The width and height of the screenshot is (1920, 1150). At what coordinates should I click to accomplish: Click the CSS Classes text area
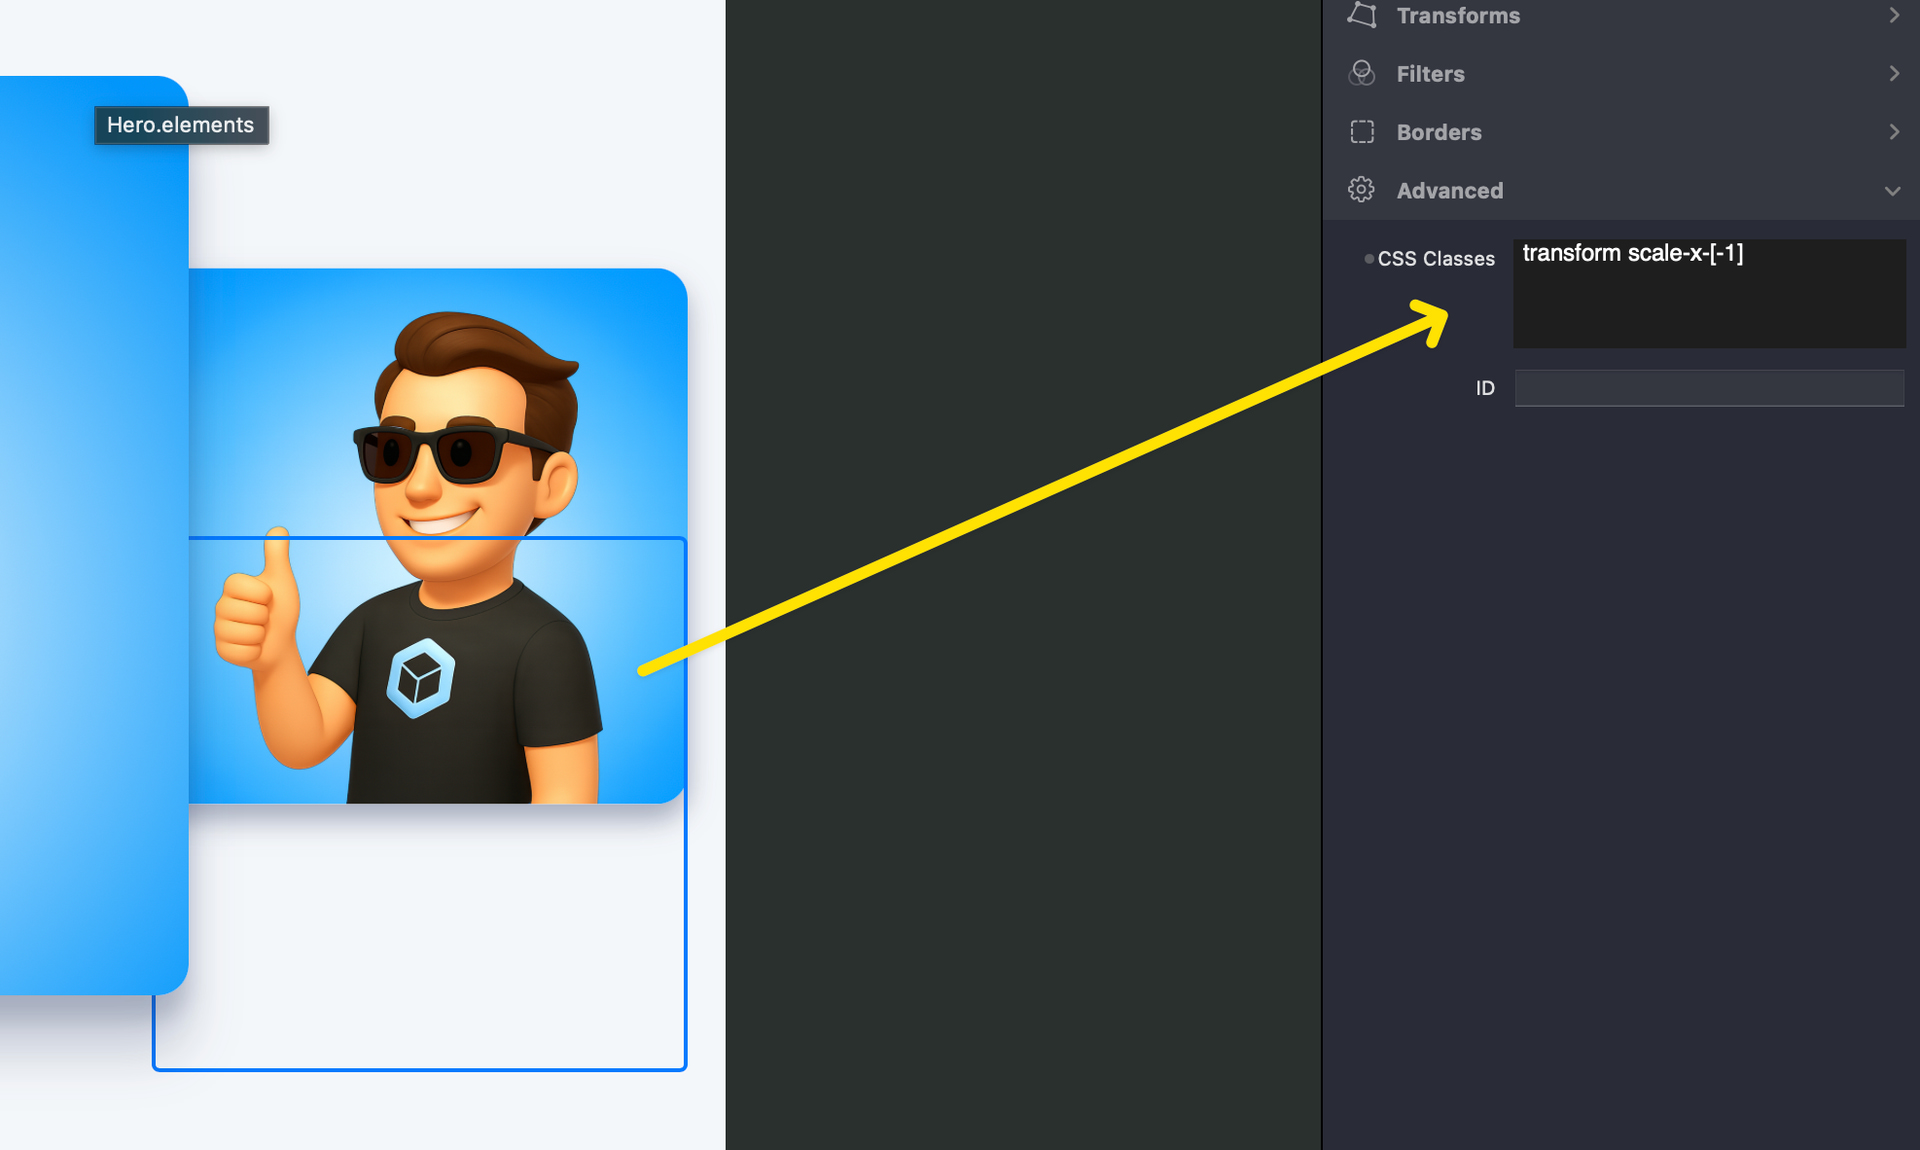click(x=1708, y=294)
